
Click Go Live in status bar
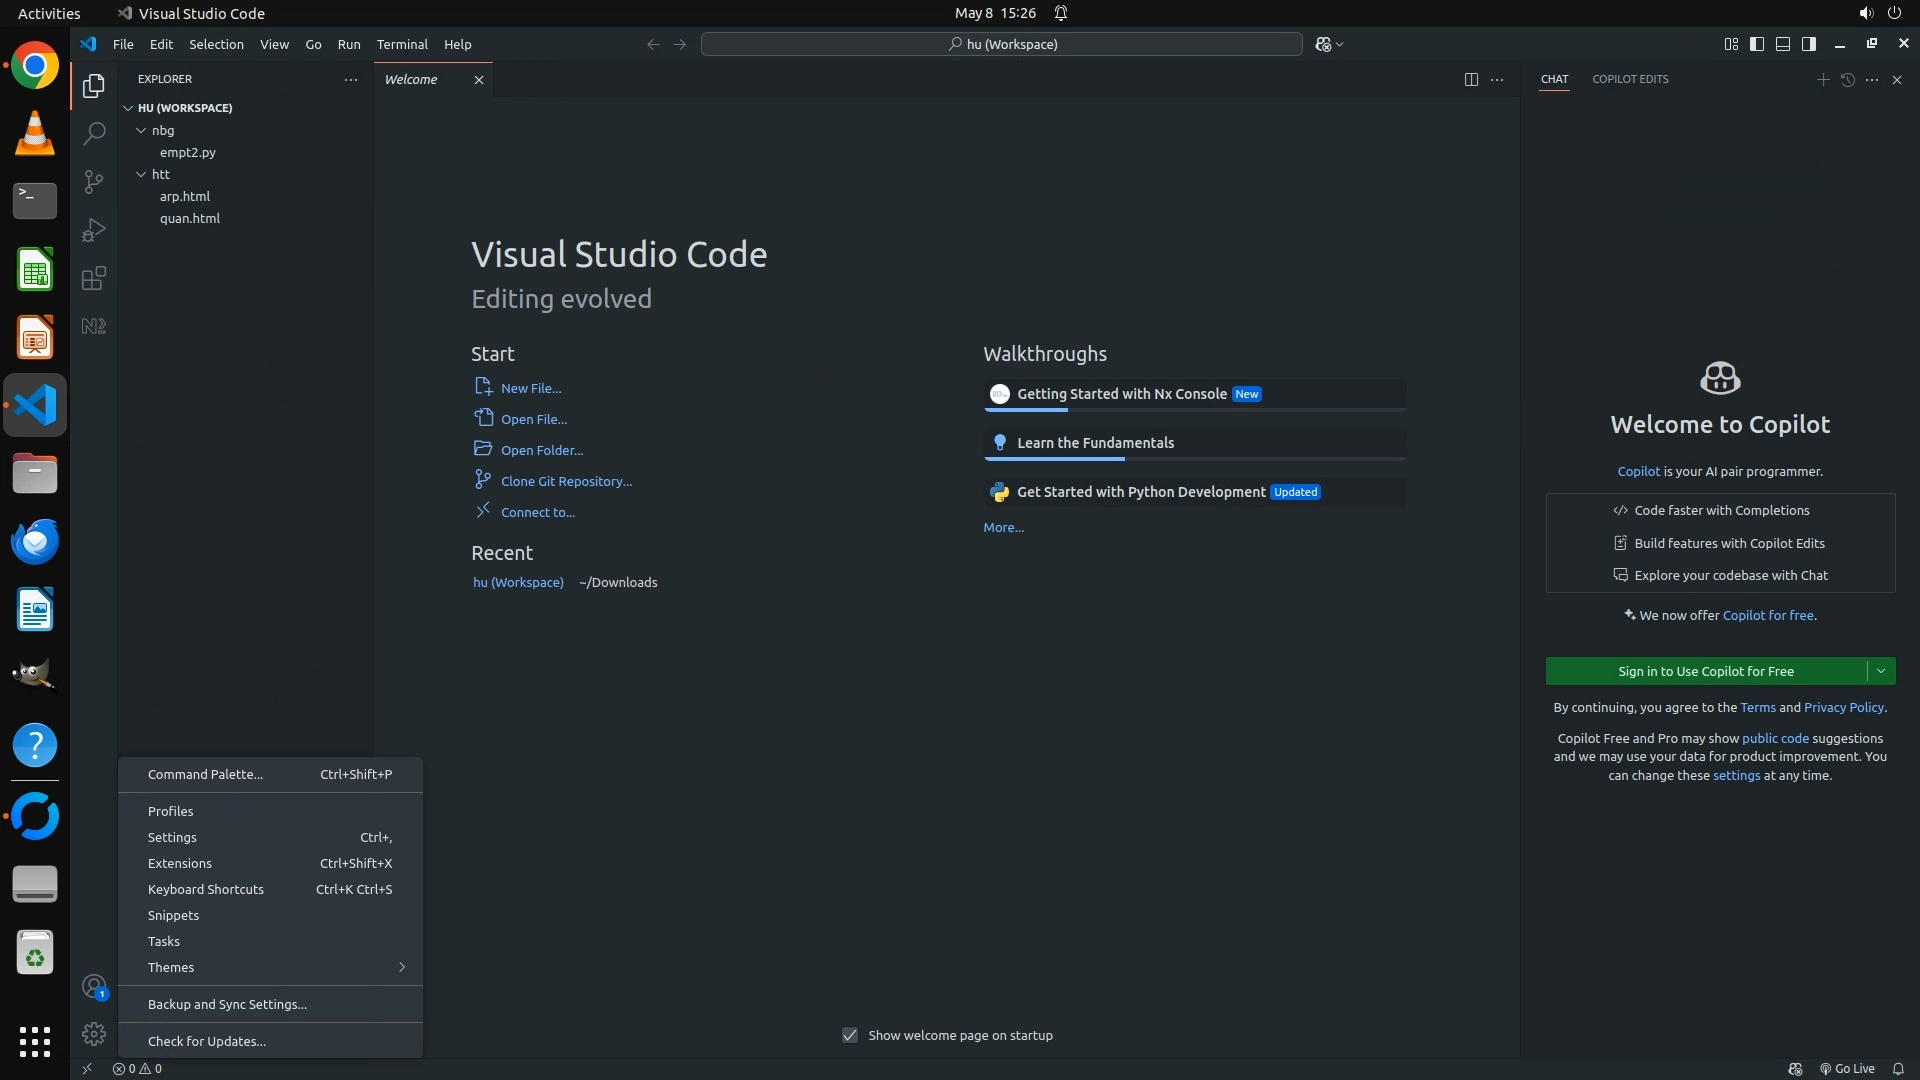pos(1847,1069)
